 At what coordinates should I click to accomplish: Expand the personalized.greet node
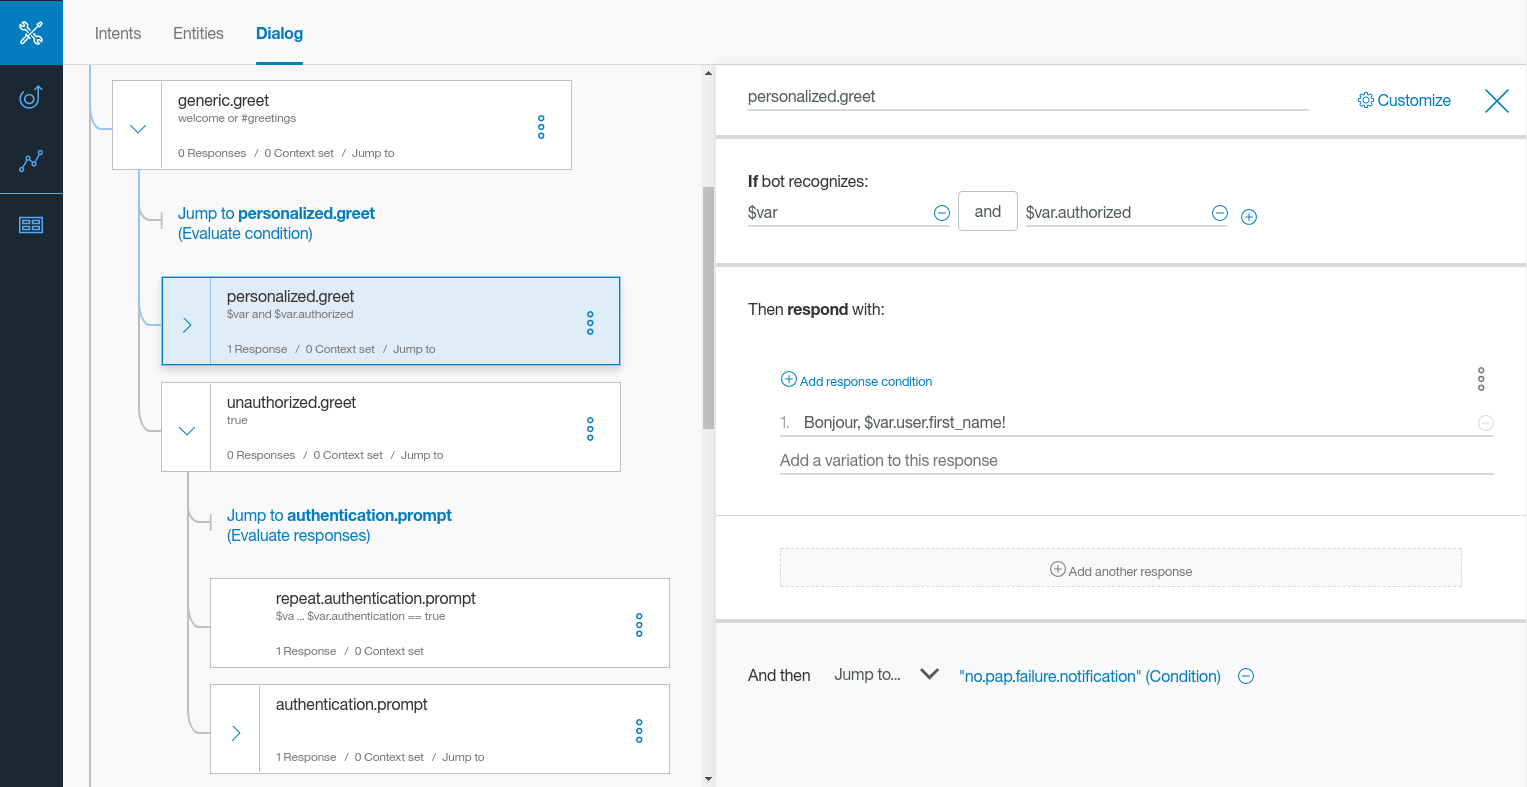click(187, 325)
